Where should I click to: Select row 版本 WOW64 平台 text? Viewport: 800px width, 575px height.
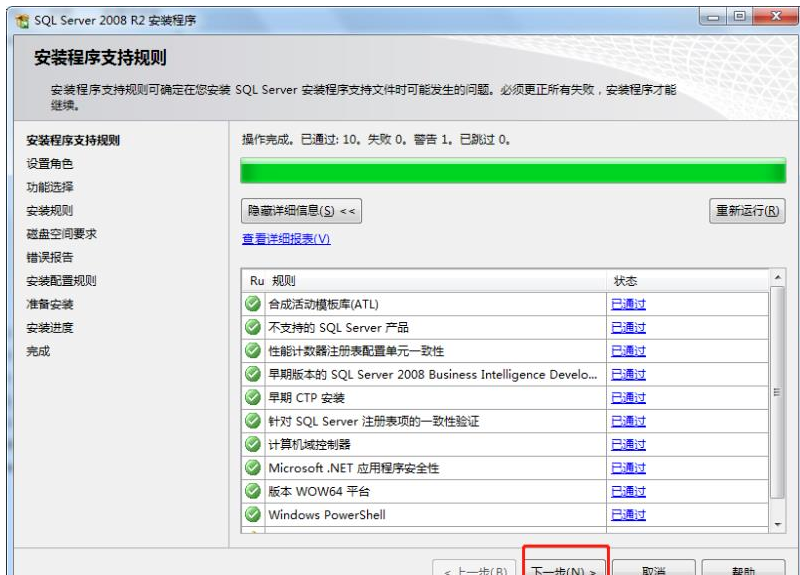click(x=319, y=492)
